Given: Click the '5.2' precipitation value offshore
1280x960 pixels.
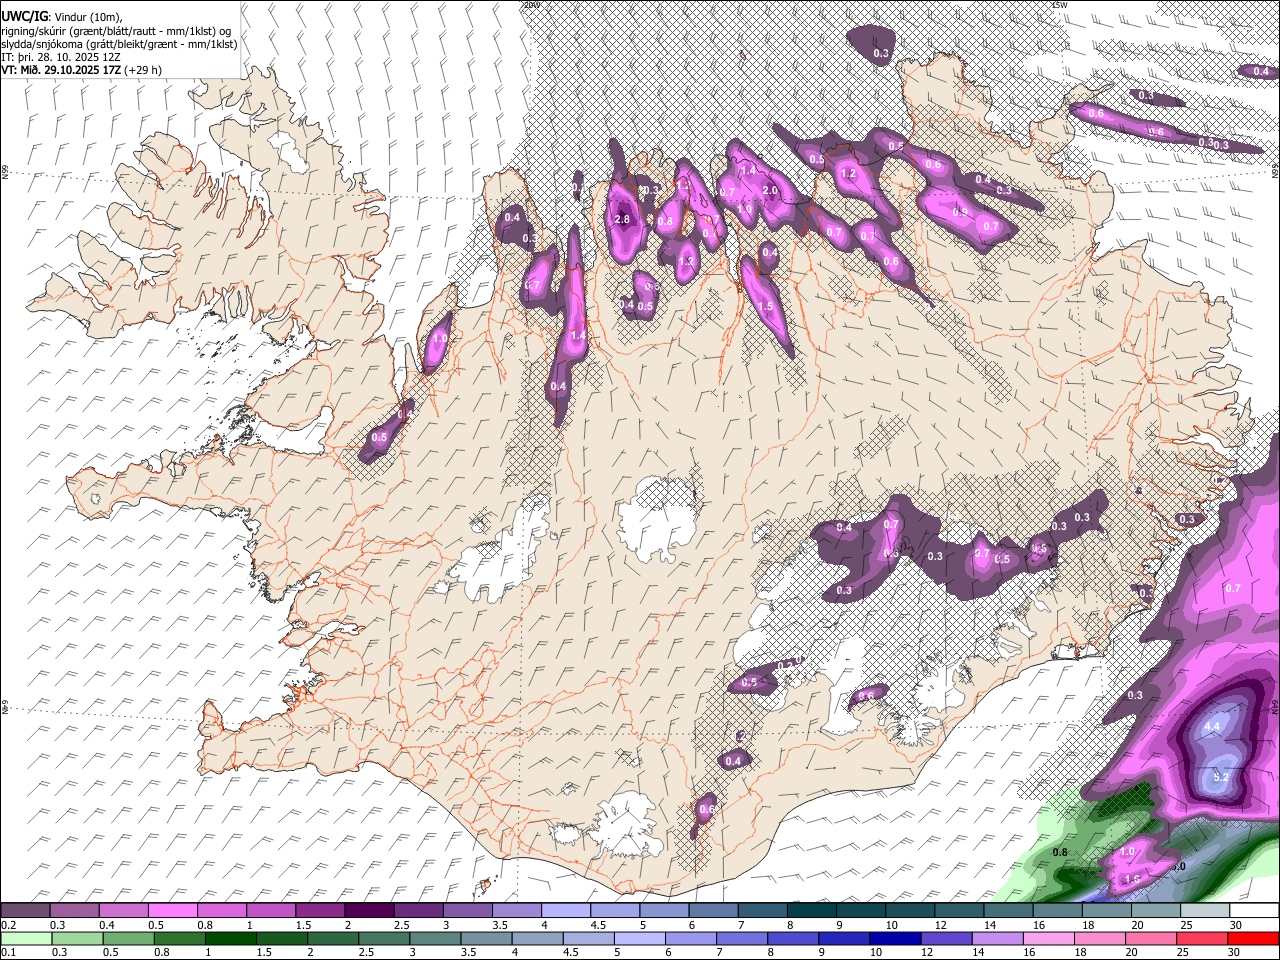Looking at the screenshot, I should (x=1220, y=777).
